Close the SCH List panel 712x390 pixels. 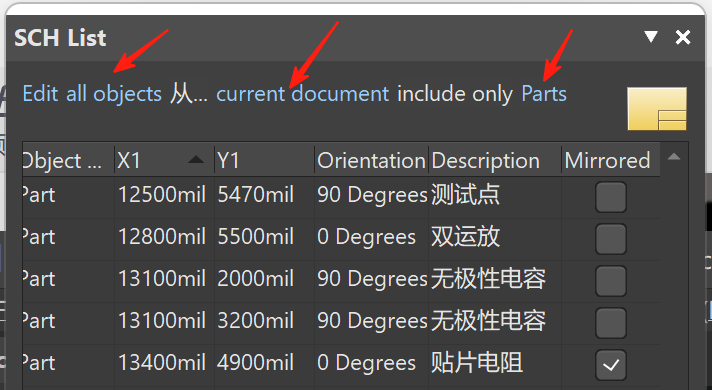coord(683,37)
